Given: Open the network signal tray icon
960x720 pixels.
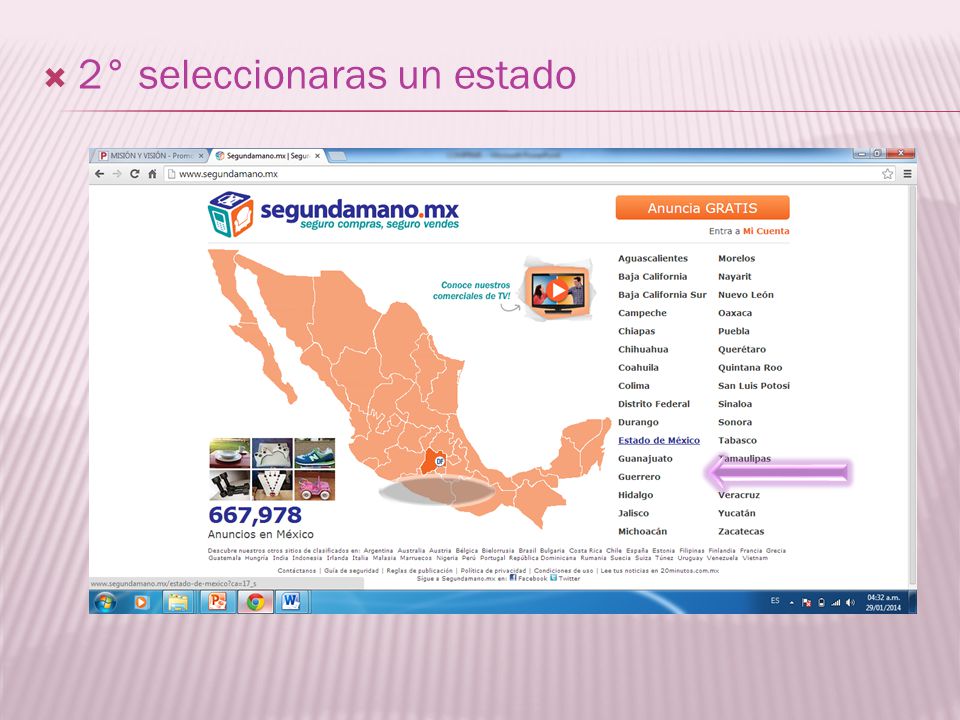Looking at the screenshot, I should pos(836,602).
